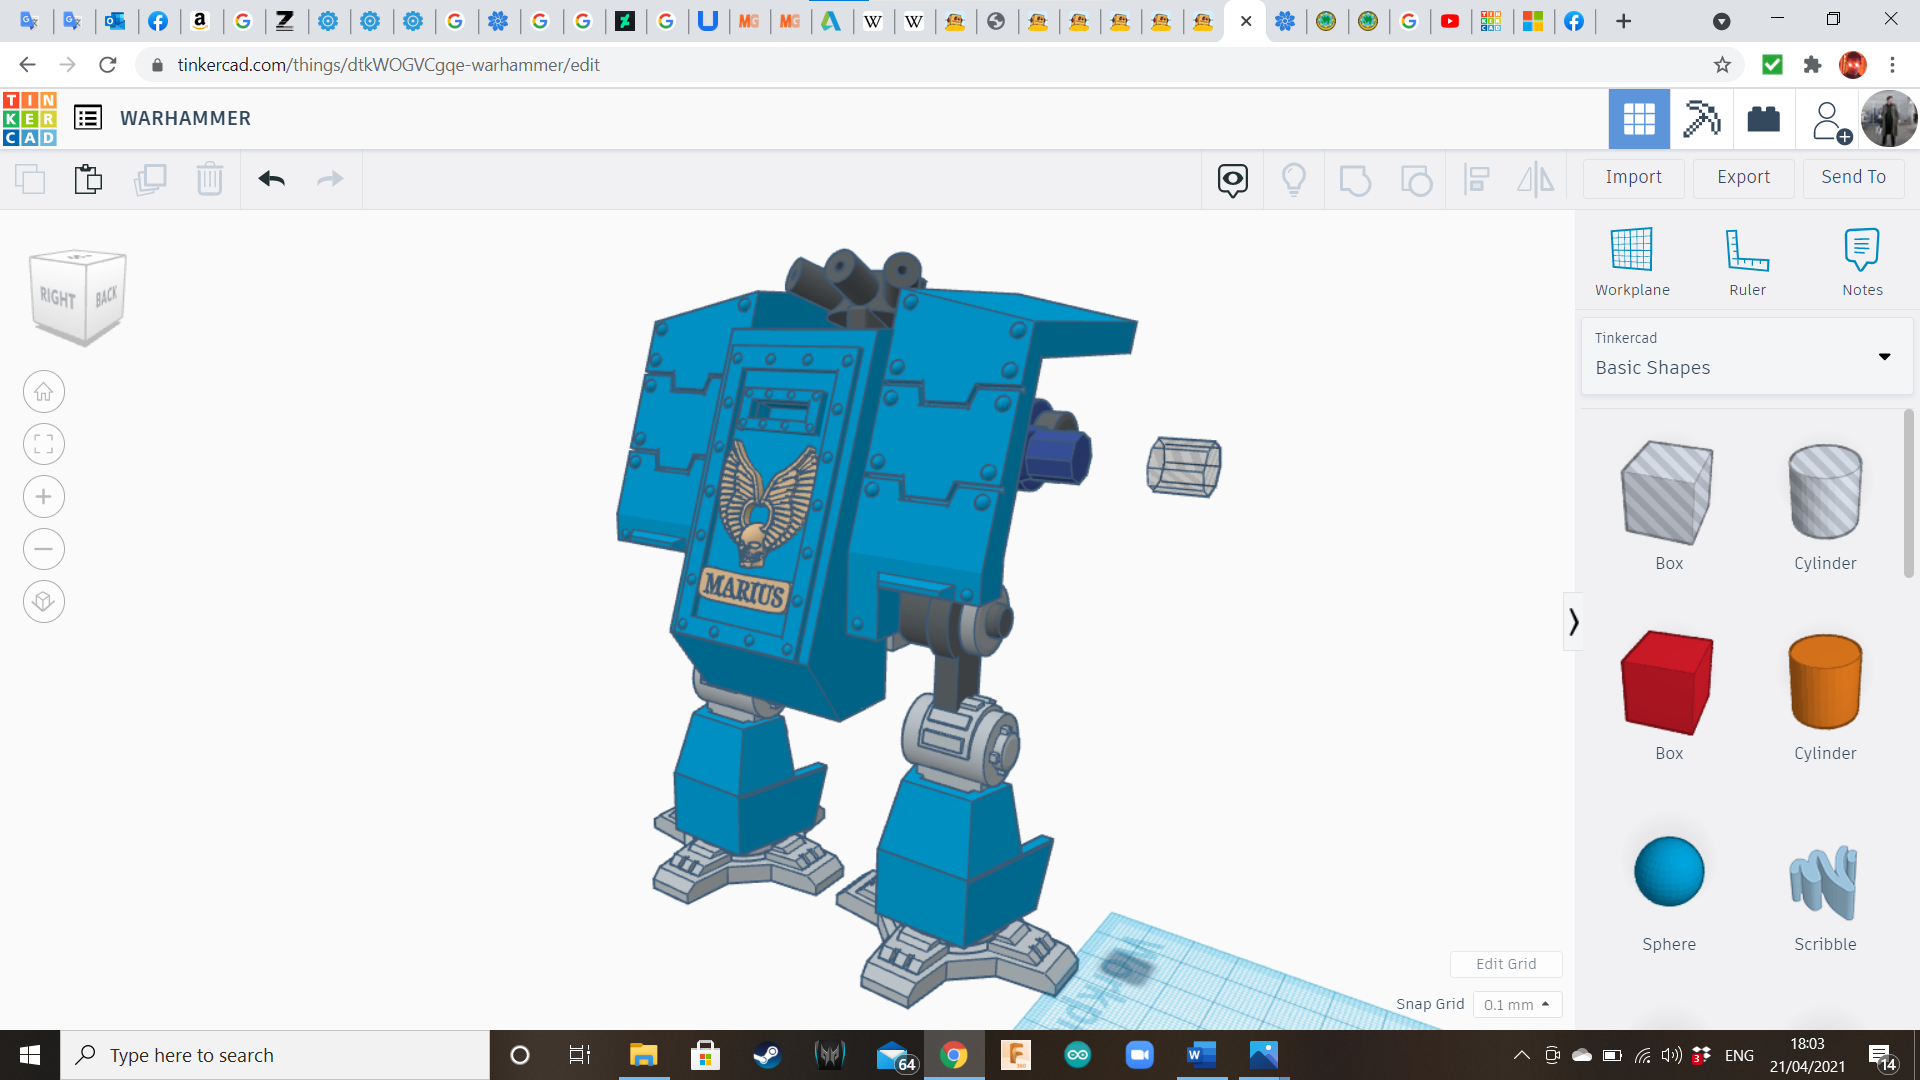This screenshot has height=1080, width=1920.
Task: Select the Ruler tool
Action: pos(1747,251)
